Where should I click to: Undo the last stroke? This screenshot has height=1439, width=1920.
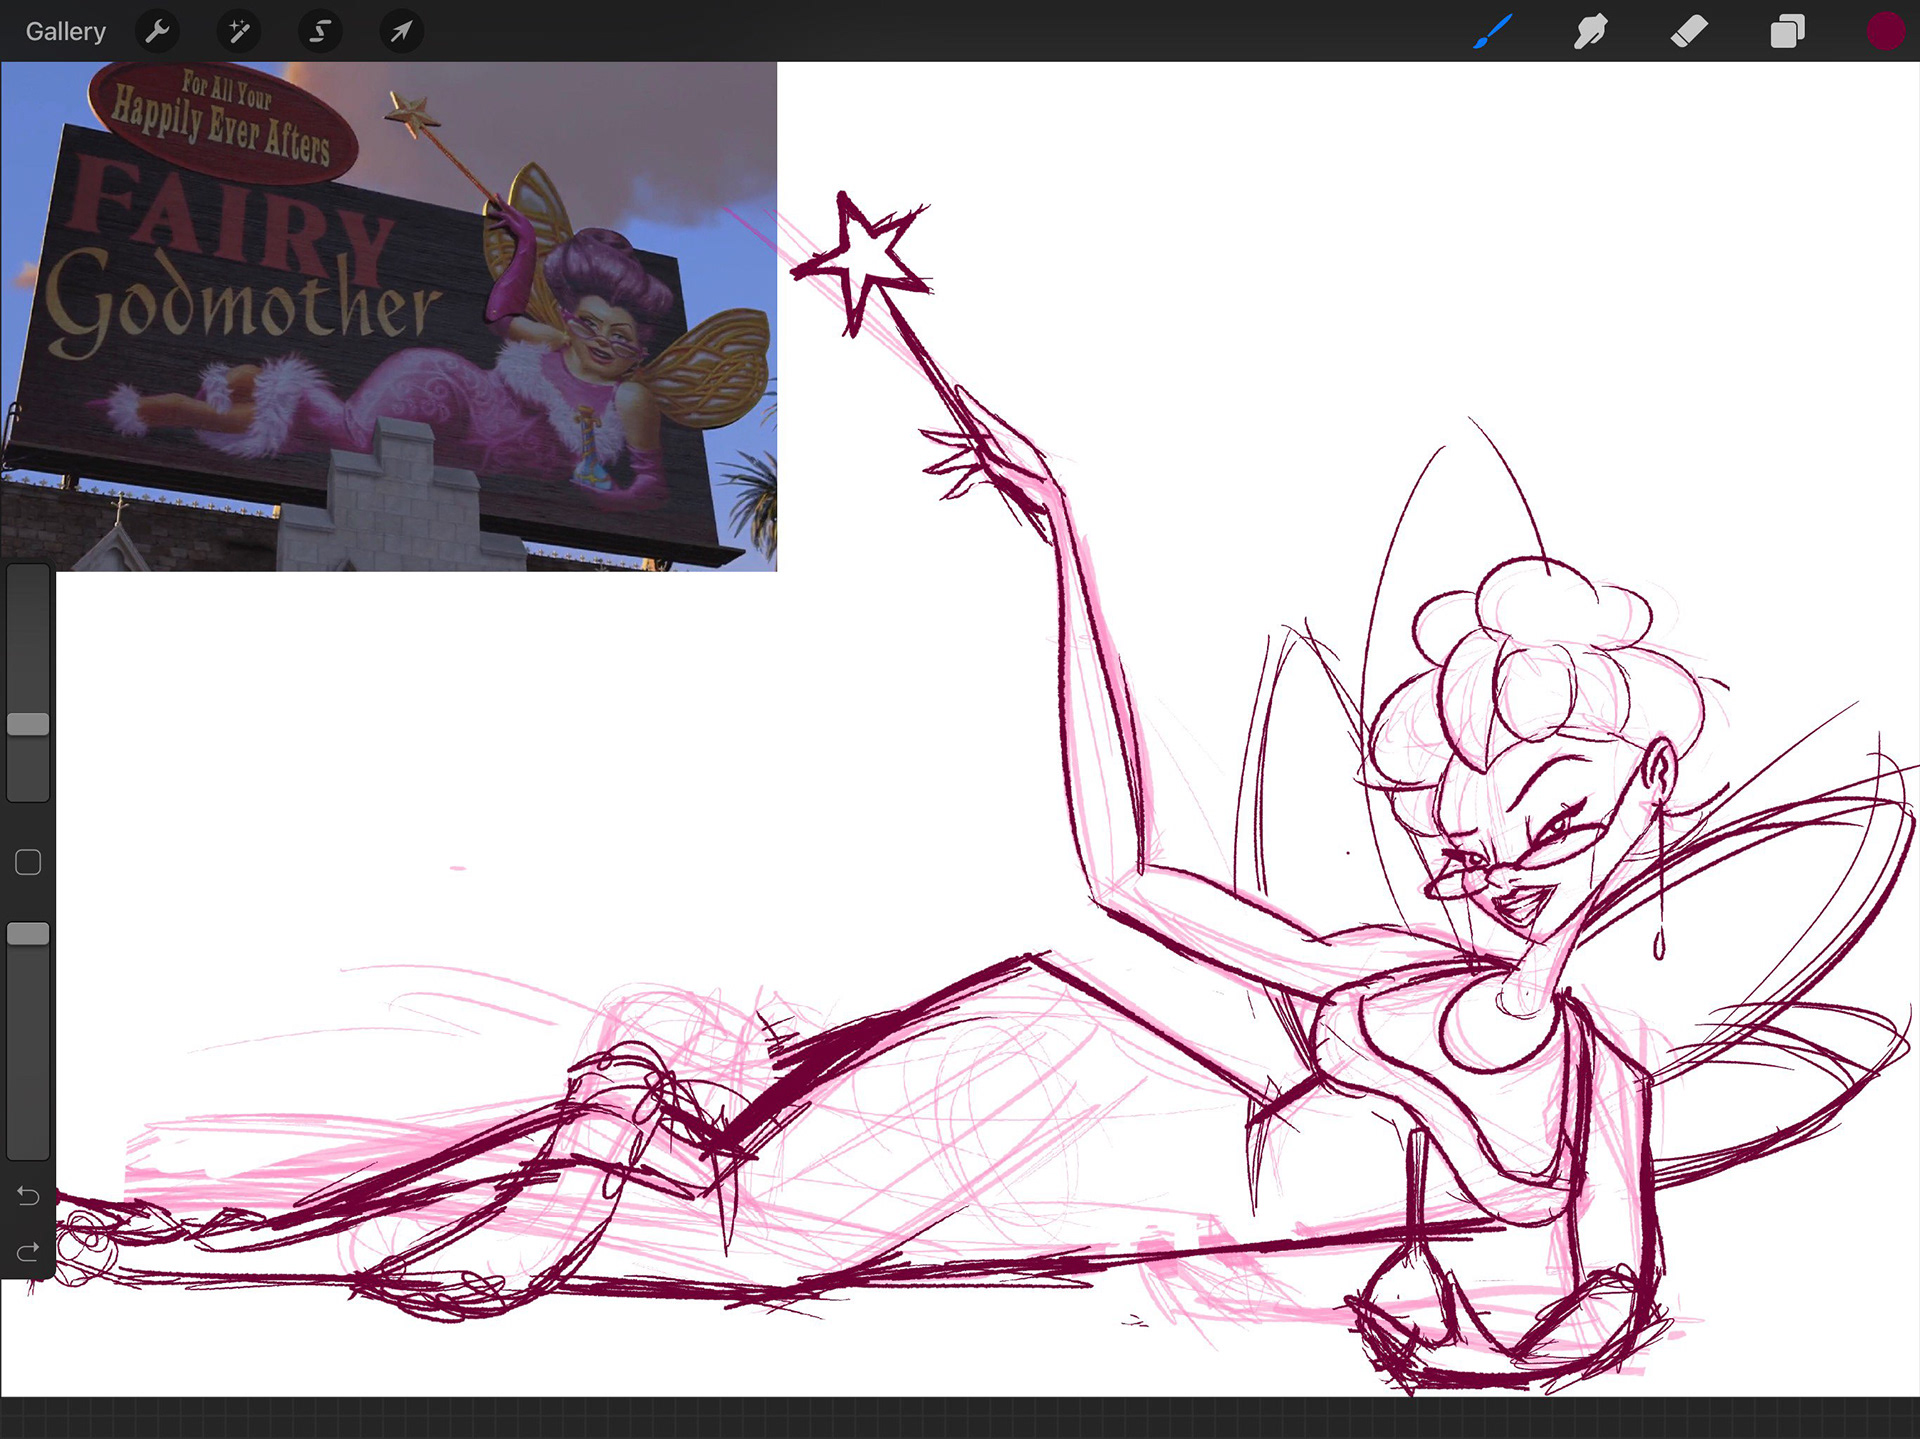click(28, 1196)
